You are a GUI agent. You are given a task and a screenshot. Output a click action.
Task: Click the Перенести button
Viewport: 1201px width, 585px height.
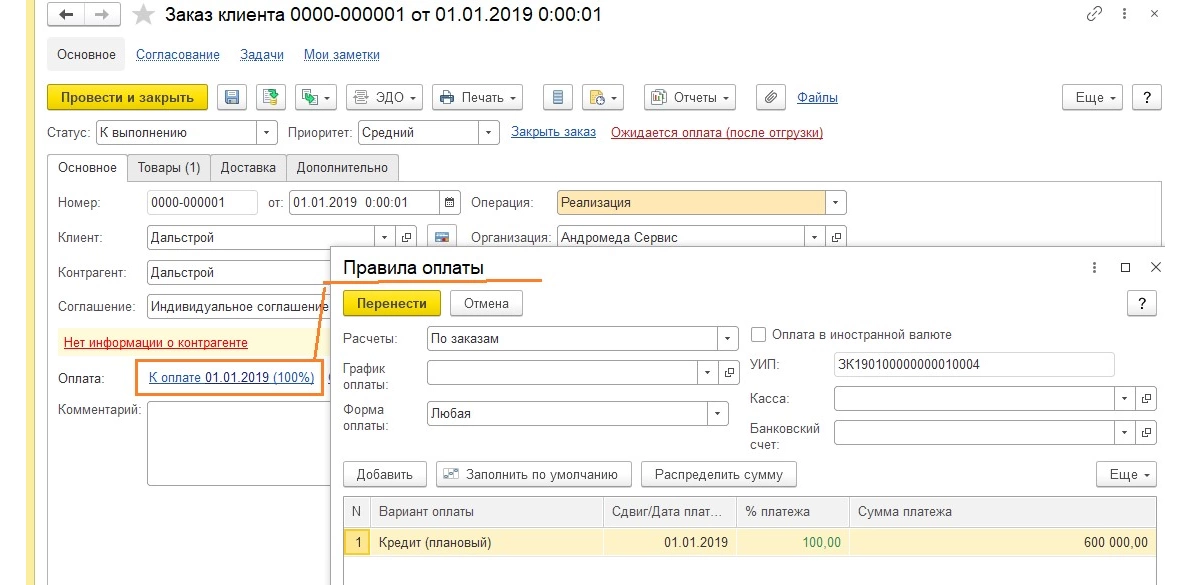coord(392,304)
